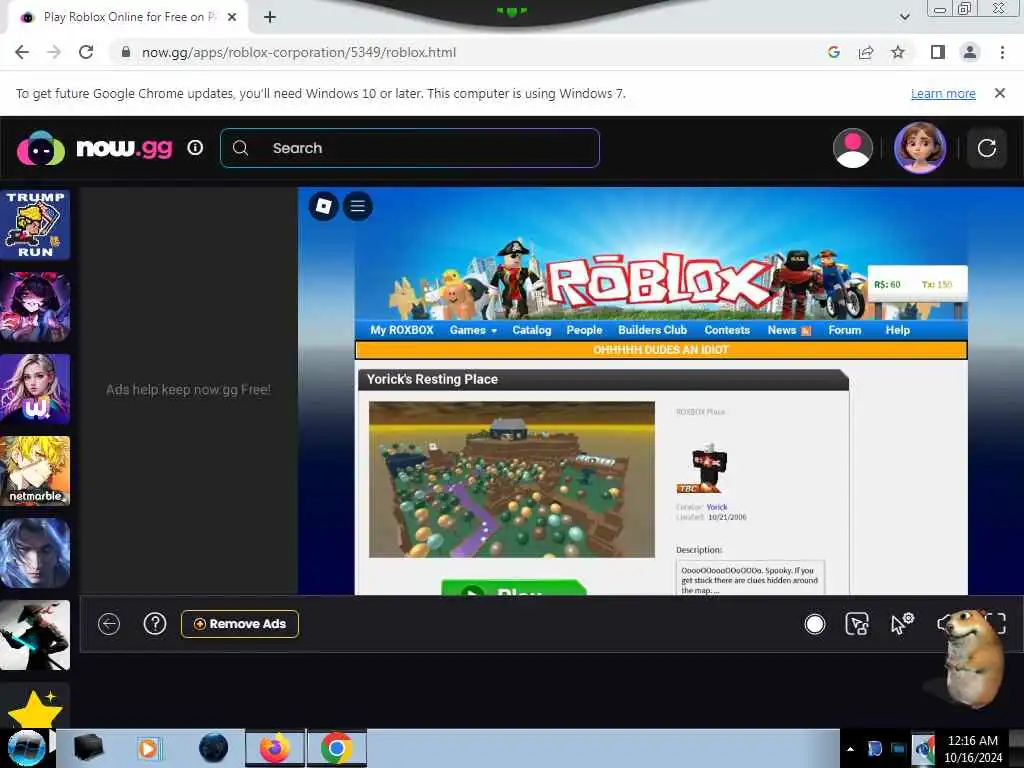Close the Play Roblox Online tab
This screenshot has height=768, width=1024.
click(x=232, y=17)
